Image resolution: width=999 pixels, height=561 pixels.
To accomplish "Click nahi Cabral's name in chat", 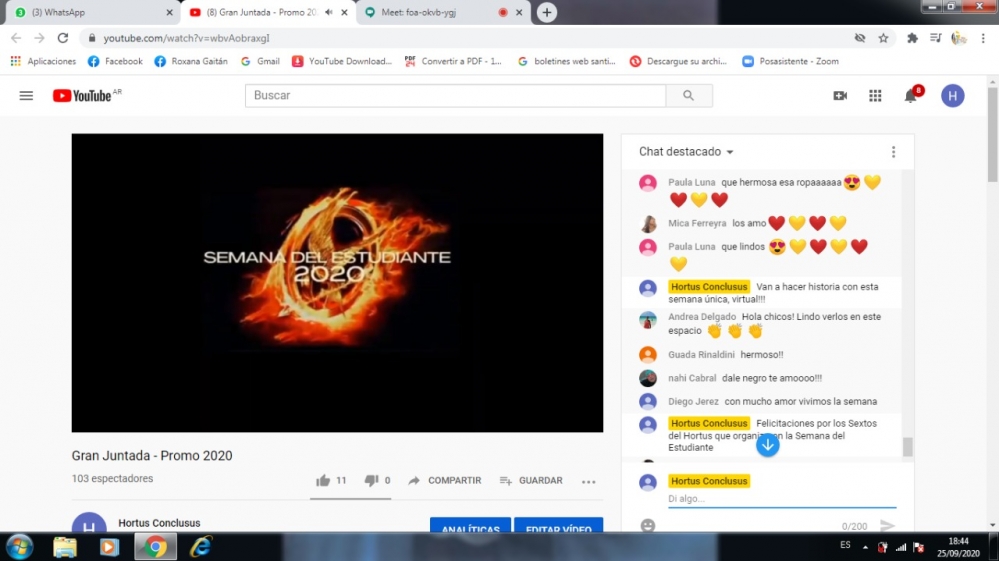I will pyautogui.click(x=692, y=378).
